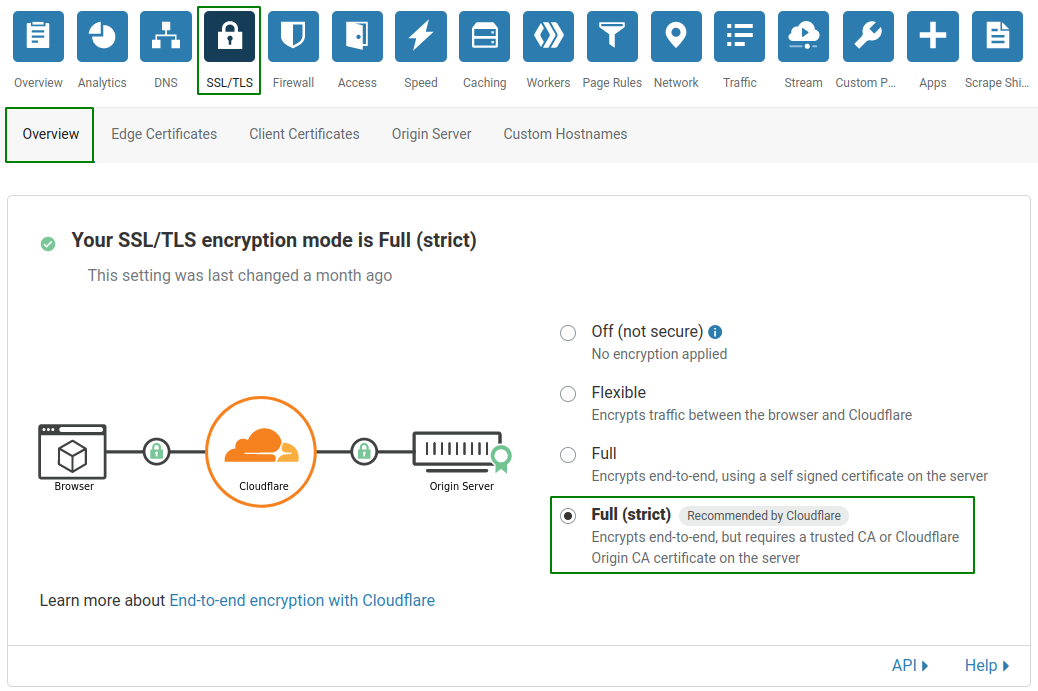Open the Speed lightning bolt icon
The height and width of the screenshot is (691, 1038).
coord(421,36)
